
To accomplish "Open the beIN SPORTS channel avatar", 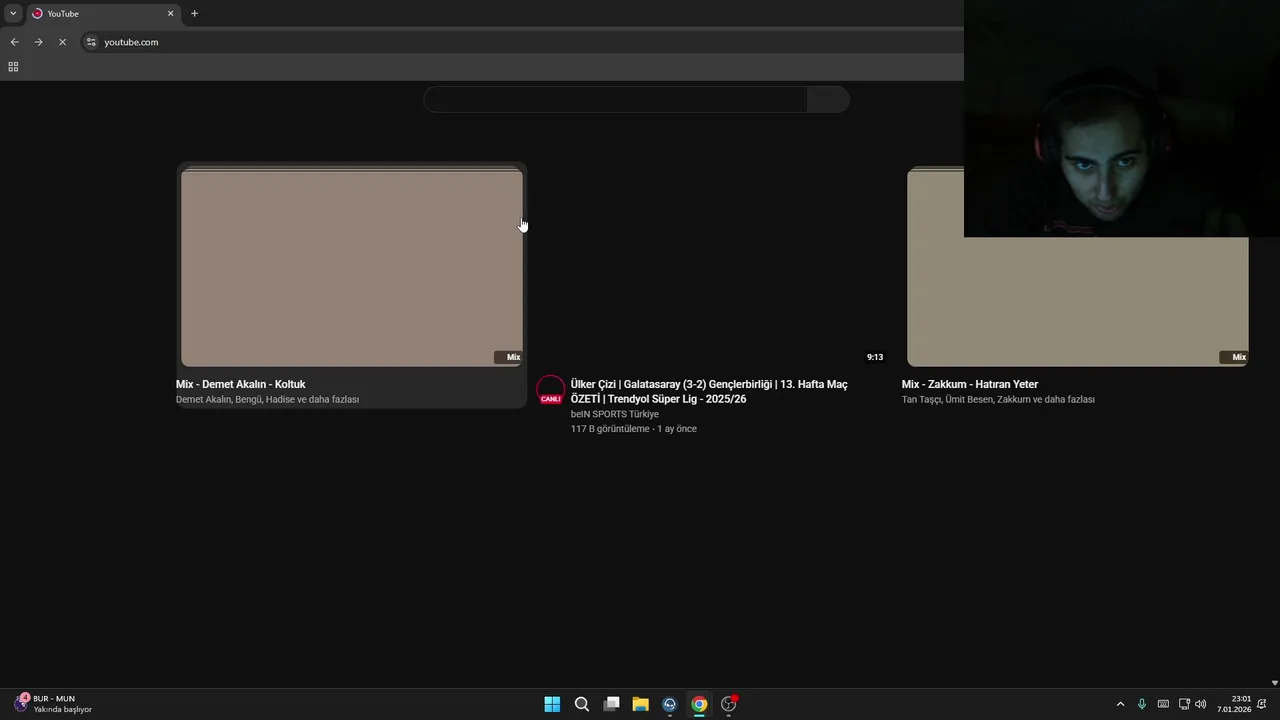I will (x=551, y=391).
